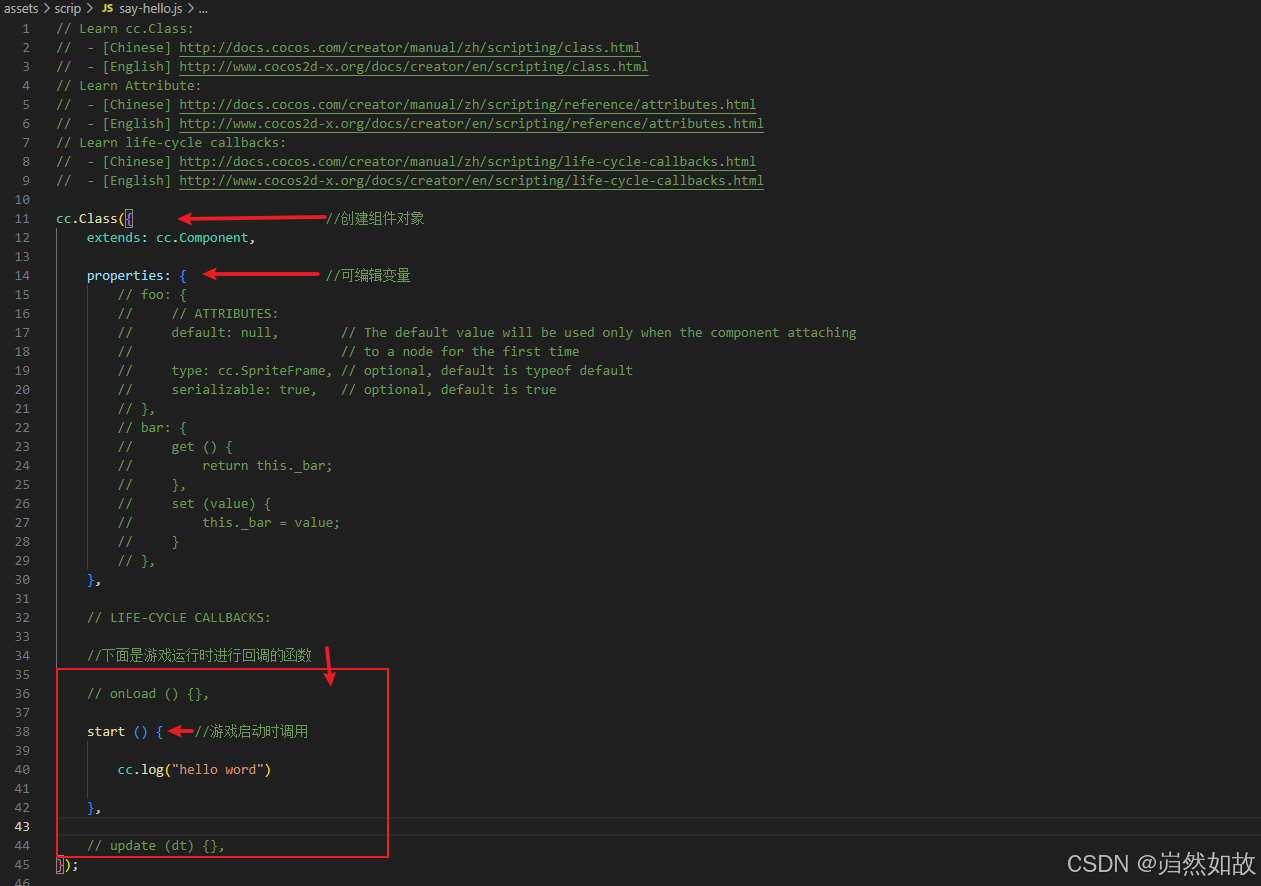
Task: Click the 'to a node for the first time' comment
Action: coord(460,351)
